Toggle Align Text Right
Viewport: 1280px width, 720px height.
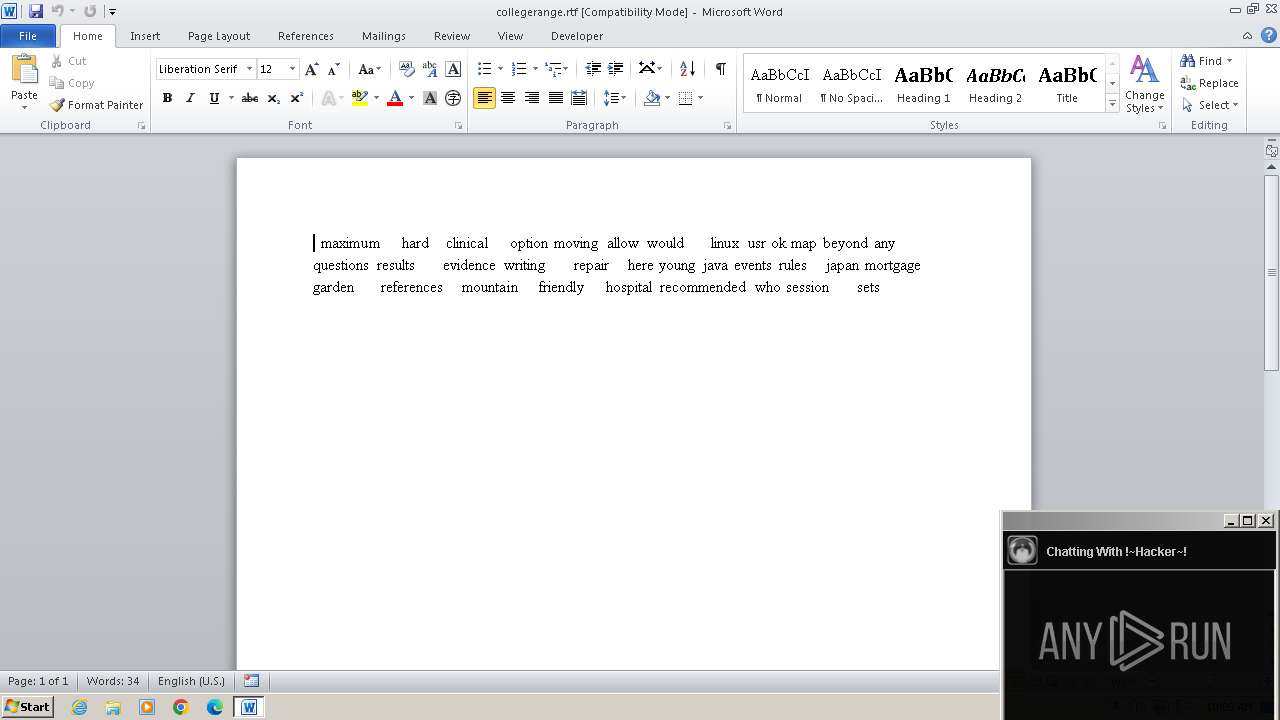[532, 98]
